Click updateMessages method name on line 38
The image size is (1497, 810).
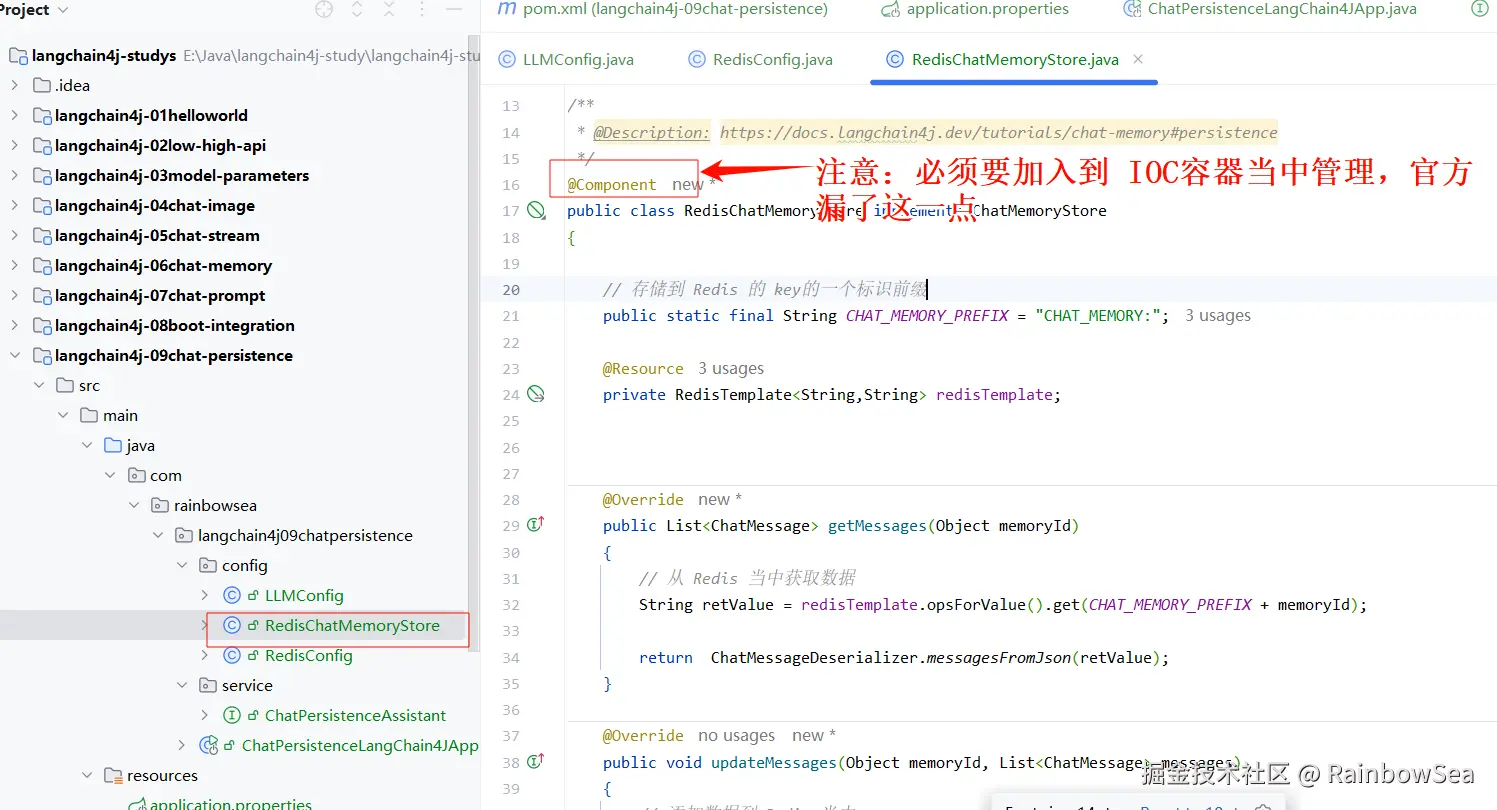pos(773,762)
